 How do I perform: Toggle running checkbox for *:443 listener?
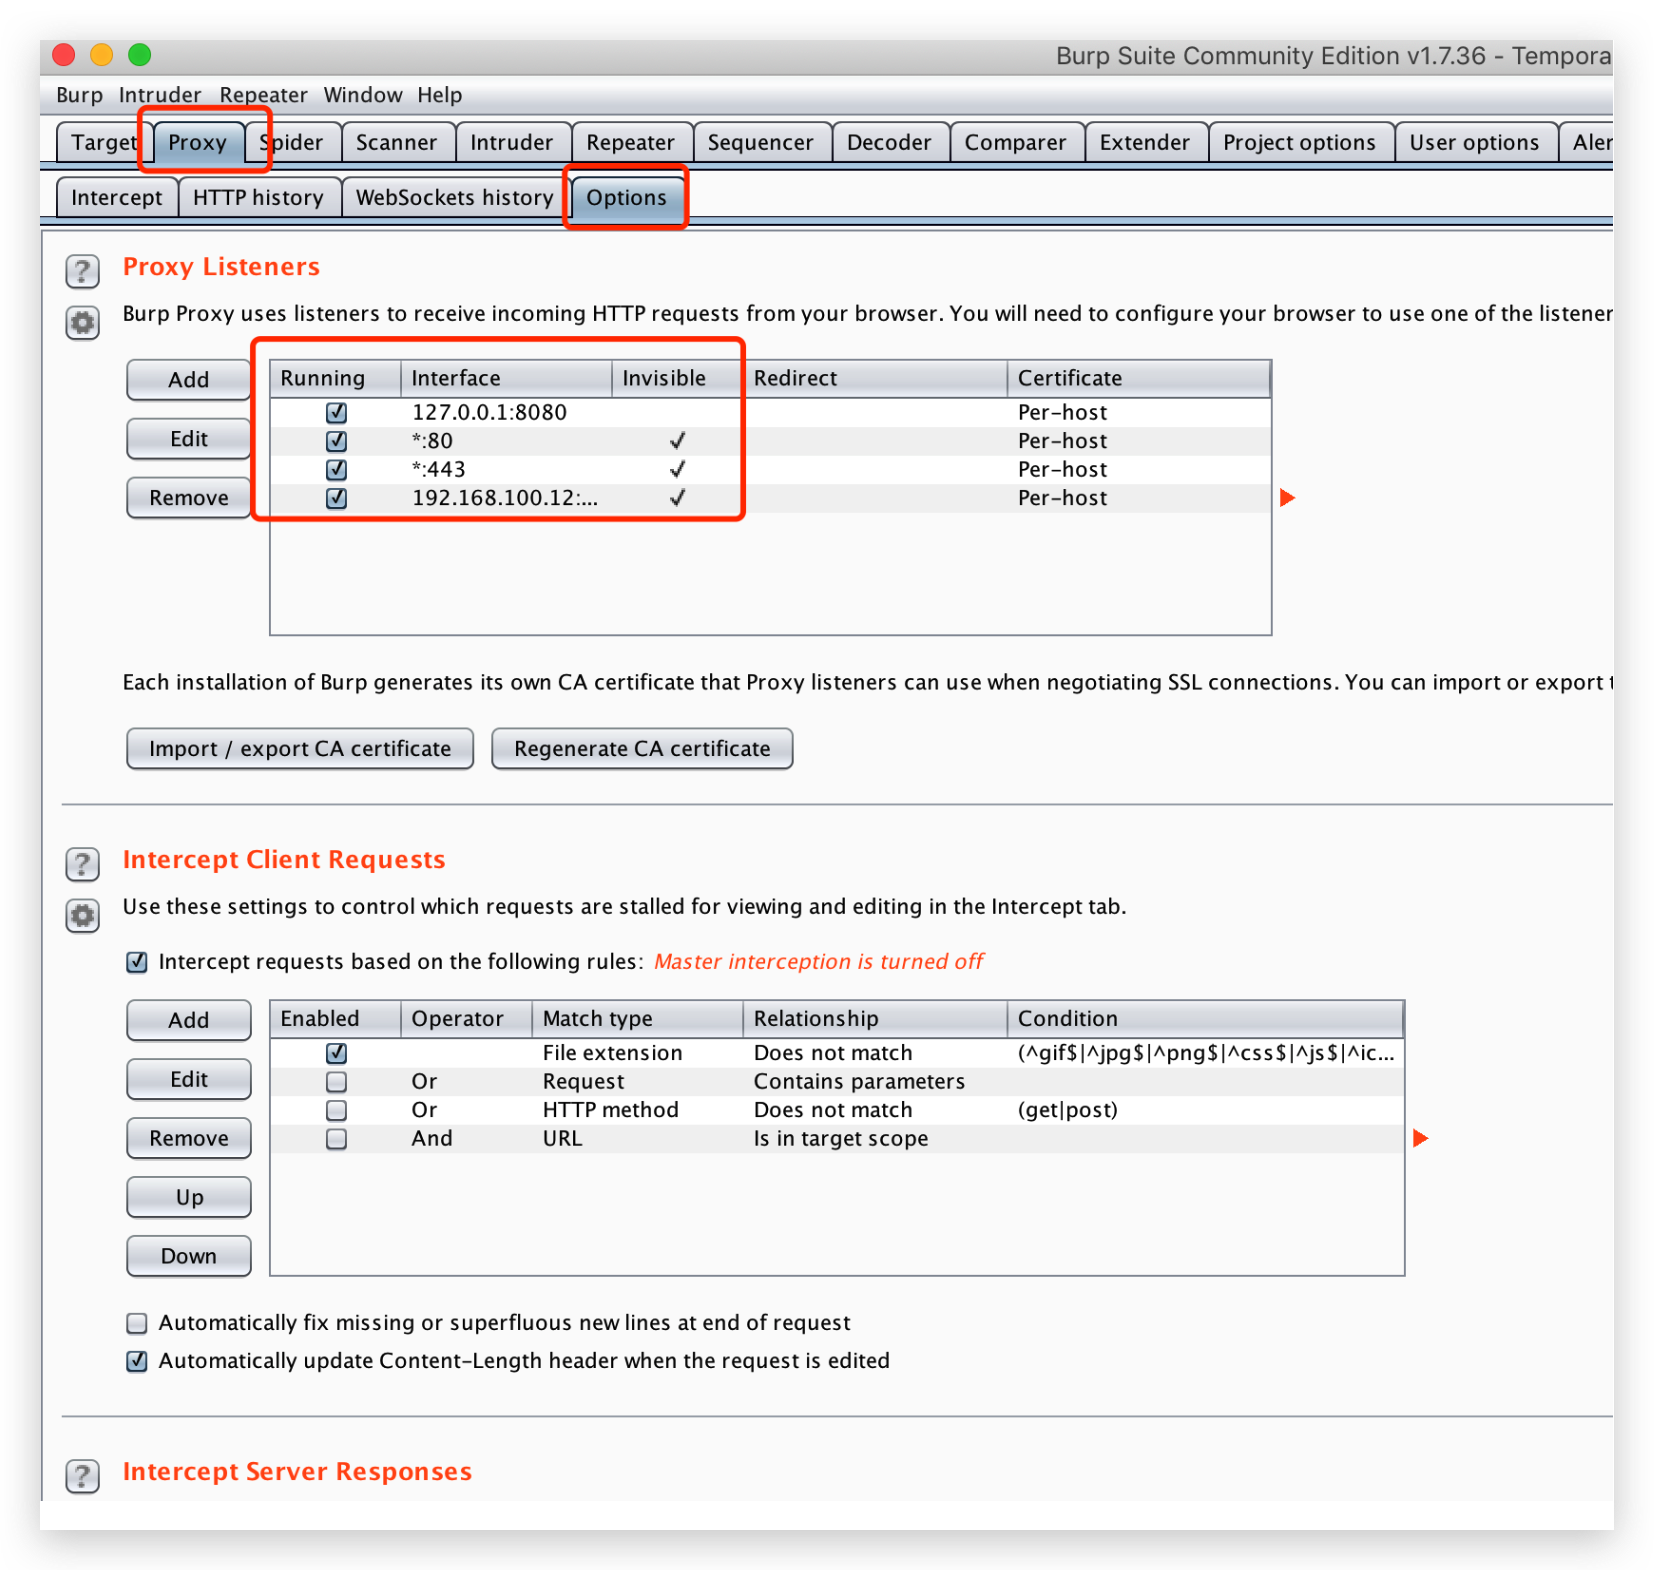pos(336,469)
